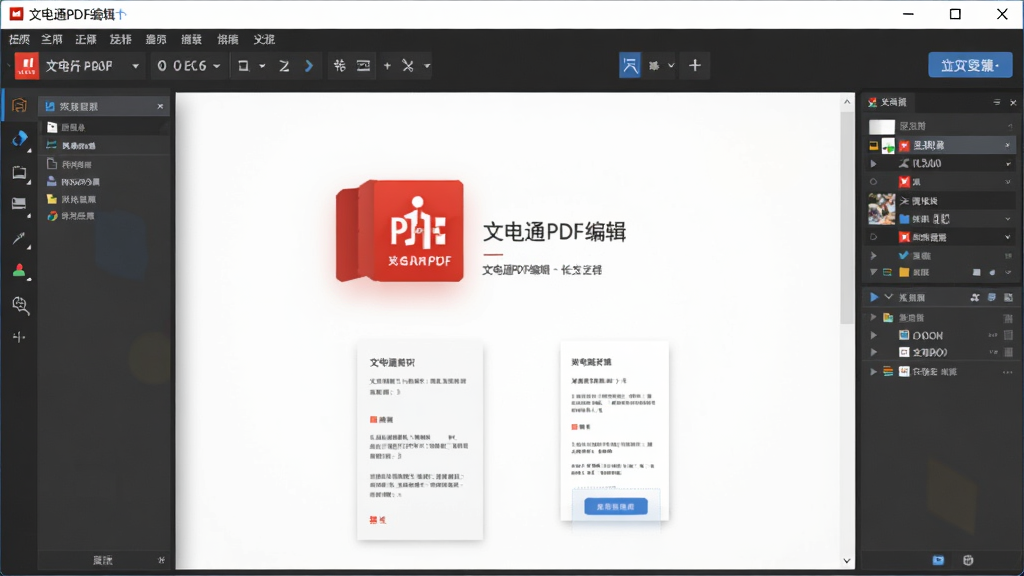Open the last menu in the menu bar
Viewport: 1024px width, 576px height.
[x=264, y=39]
